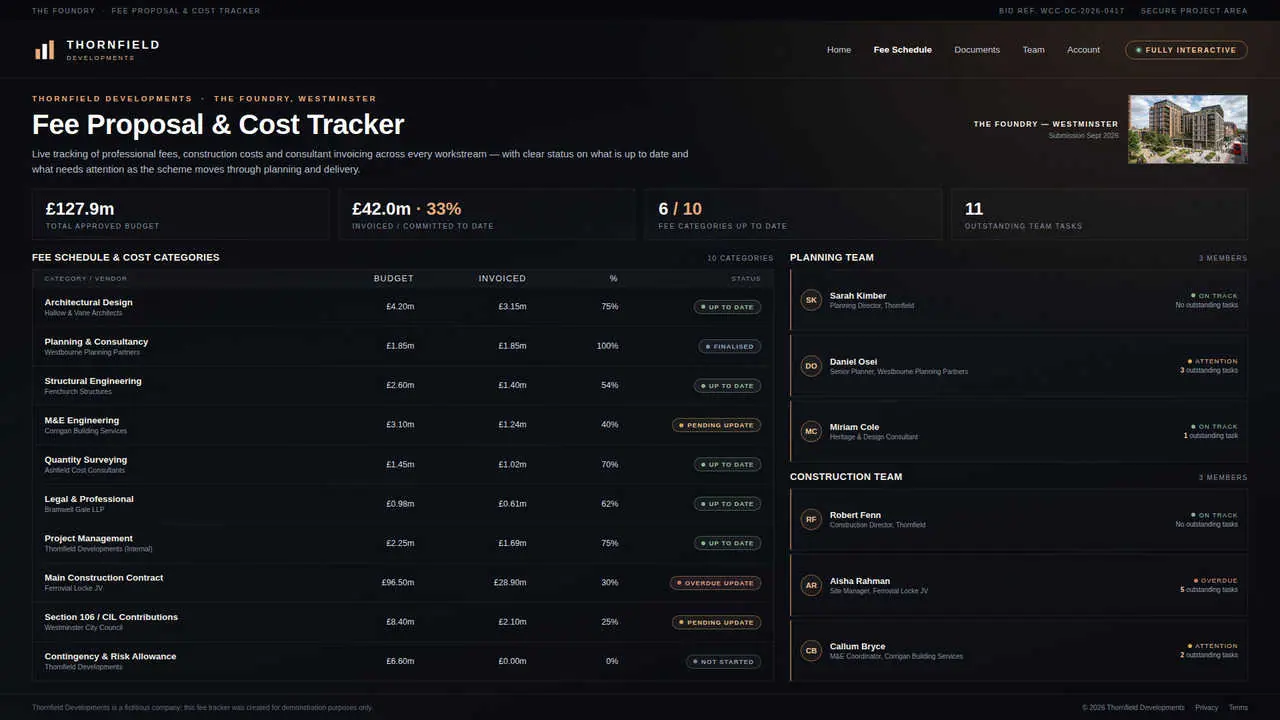Go to the Fee Schedule nav item
The height and width of the screenshot is (720, 1280).
coord(902,50)
